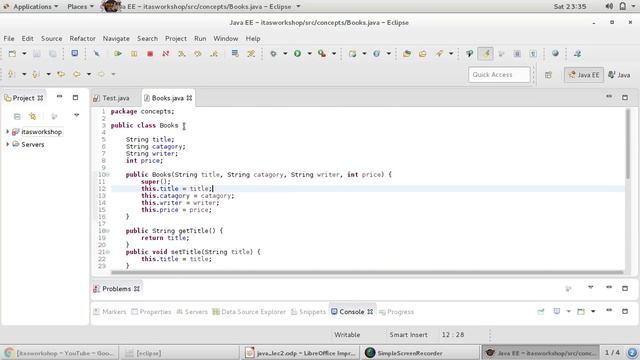Click the Drop to Frame icon

tap(235, 53)
